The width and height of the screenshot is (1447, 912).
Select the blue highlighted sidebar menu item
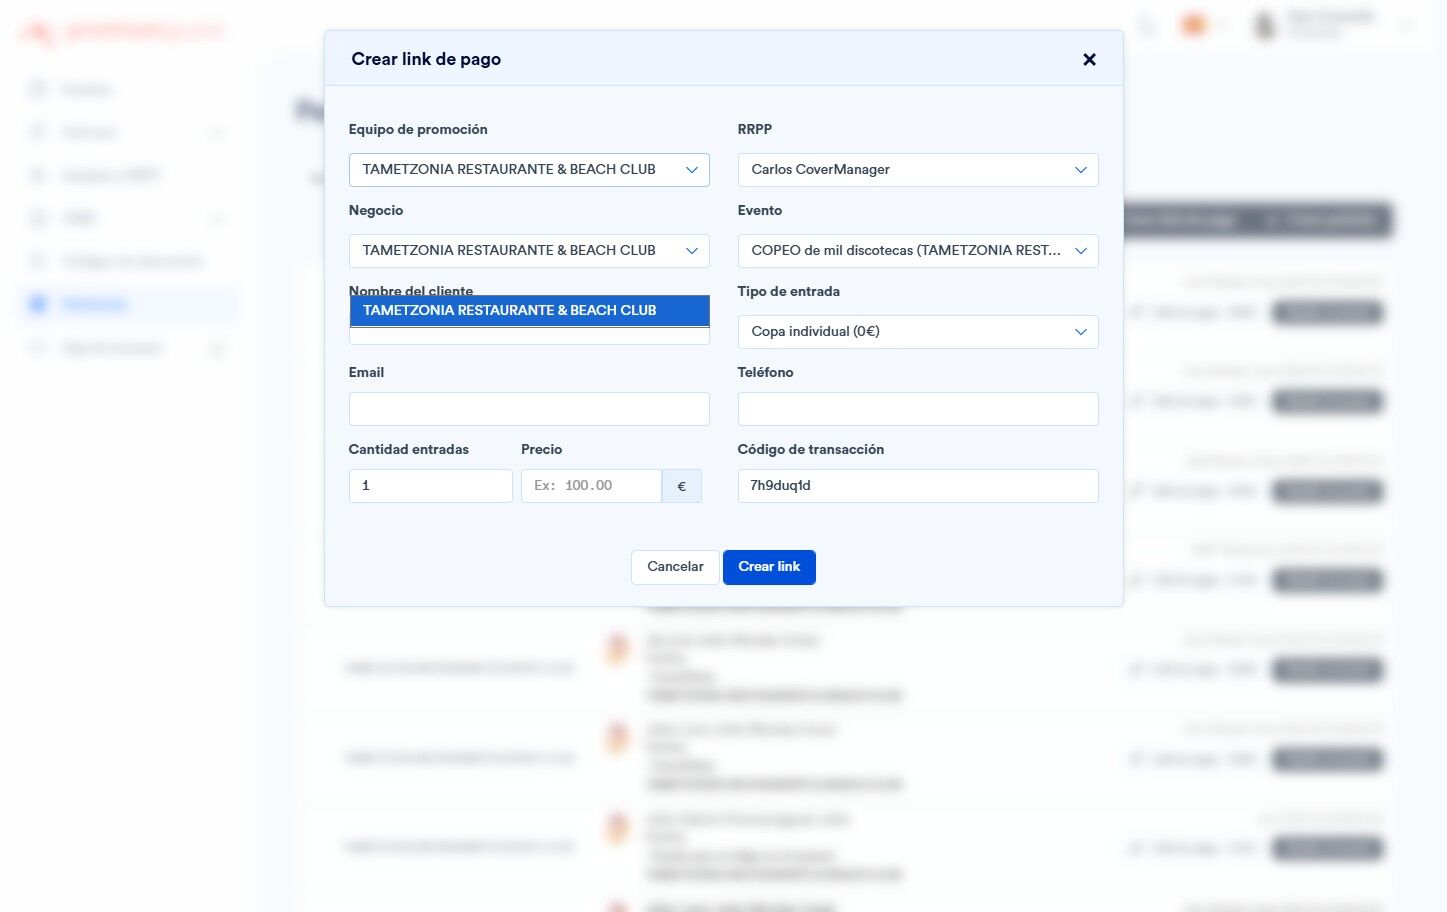click(128, 304)
